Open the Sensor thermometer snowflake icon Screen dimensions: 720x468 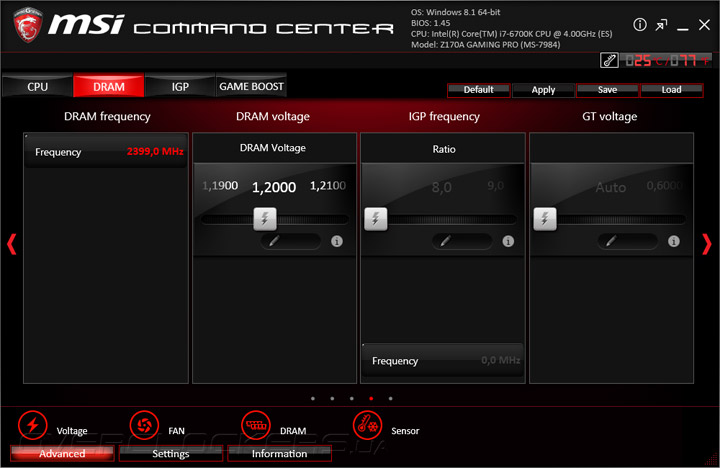[367, 425]
